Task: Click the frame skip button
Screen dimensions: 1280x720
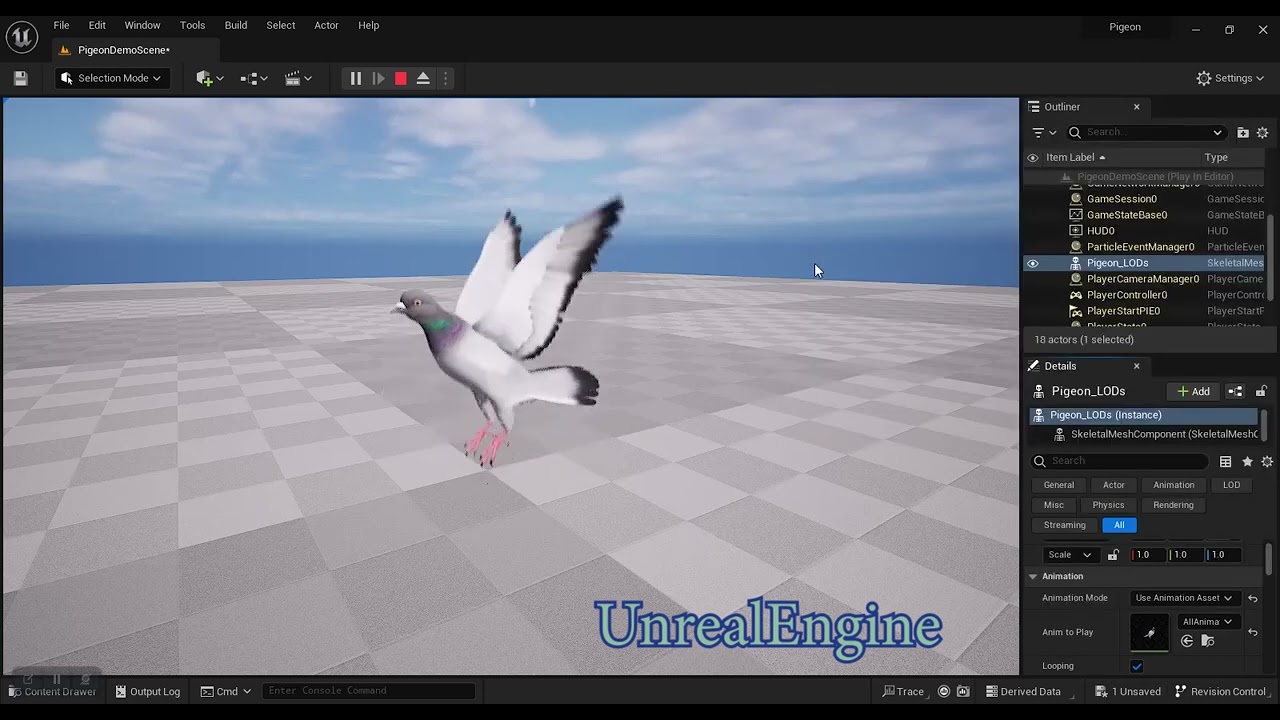Action: pyautogui.click(x=378, y=78)
